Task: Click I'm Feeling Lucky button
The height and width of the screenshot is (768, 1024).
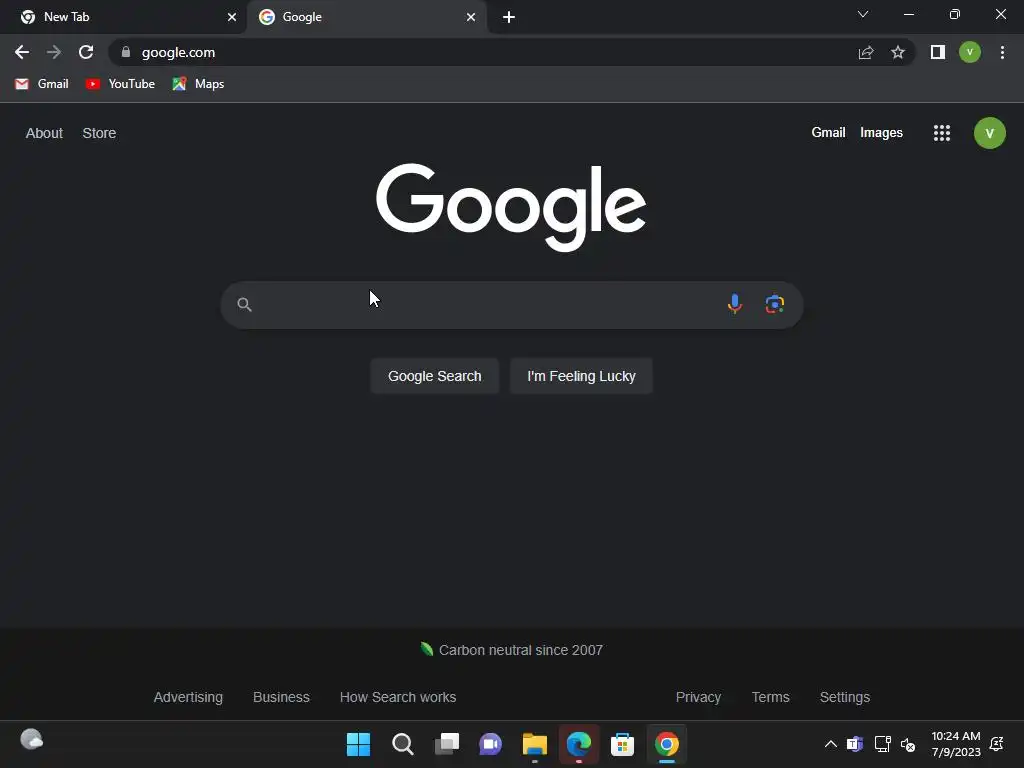Action: tap(581, 376)
